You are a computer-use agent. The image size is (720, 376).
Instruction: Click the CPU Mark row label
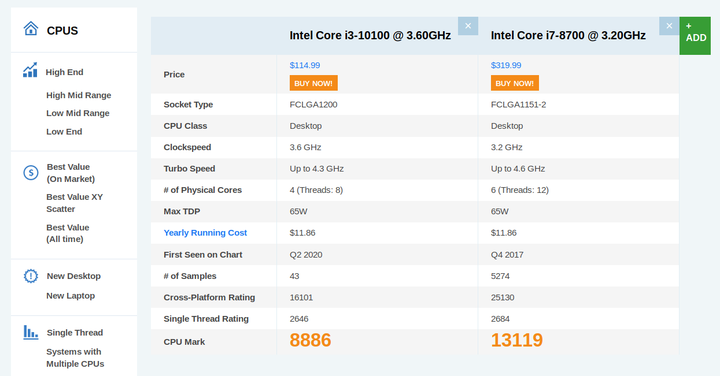pyautogui.click(x=184, y=342)
